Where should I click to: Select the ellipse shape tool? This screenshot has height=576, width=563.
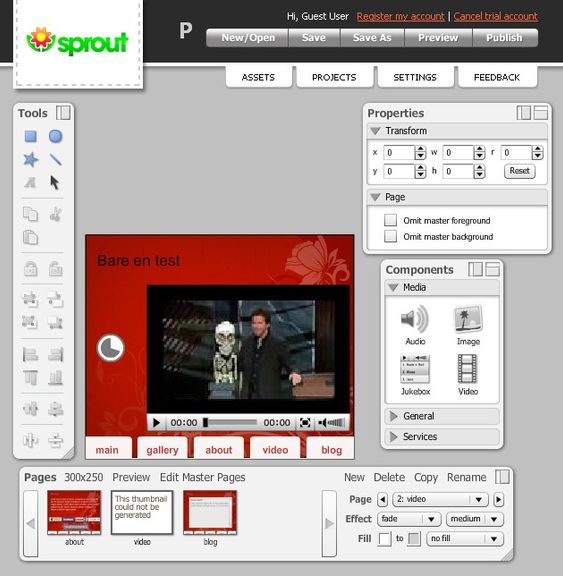[x=55, y=136]
